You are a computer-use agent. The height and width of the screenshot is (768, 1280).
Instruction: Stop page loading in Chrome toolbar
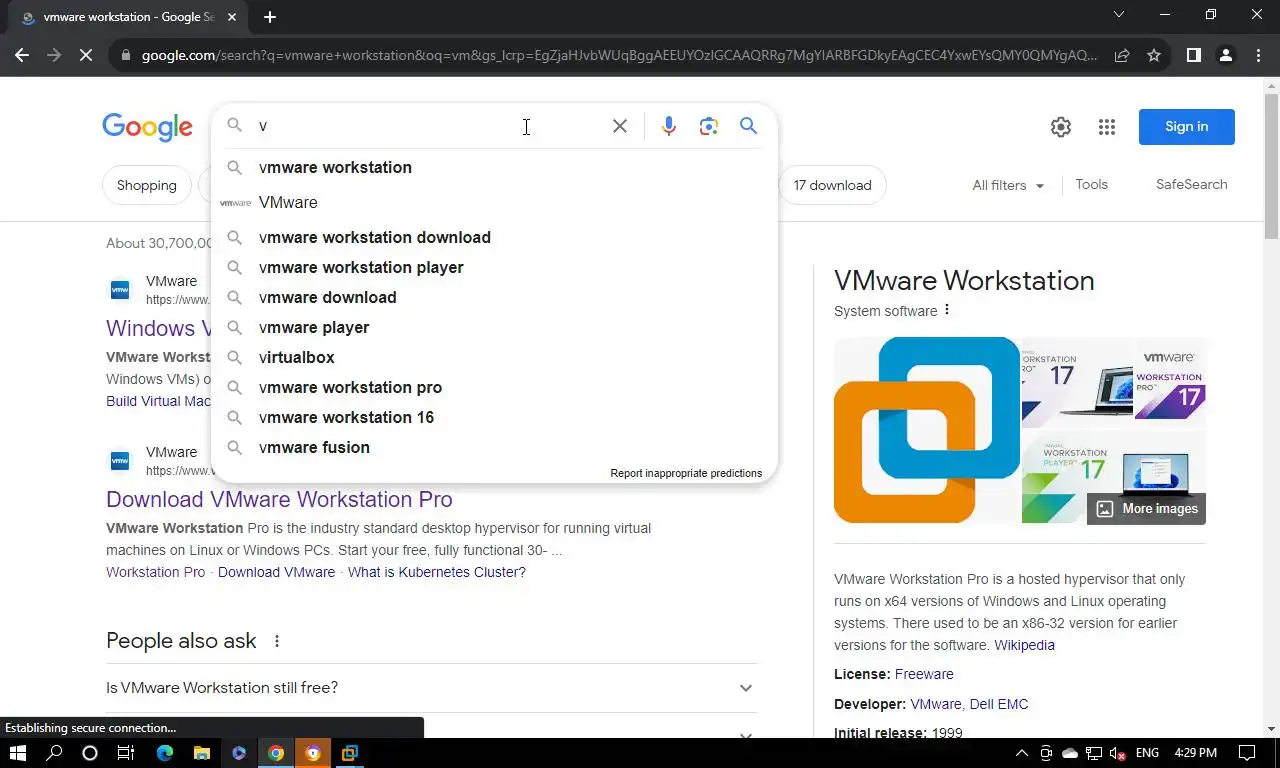pyautogui.click(x=86, y=55)
